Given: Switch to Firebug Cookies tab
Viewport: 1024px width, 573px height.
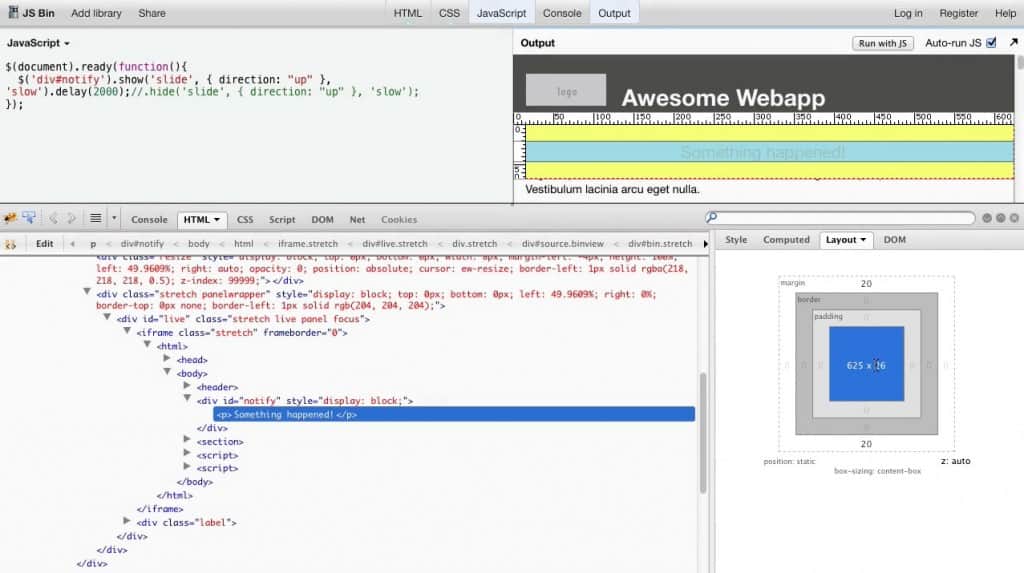Looking at the screenshot, I should (399, 220).
